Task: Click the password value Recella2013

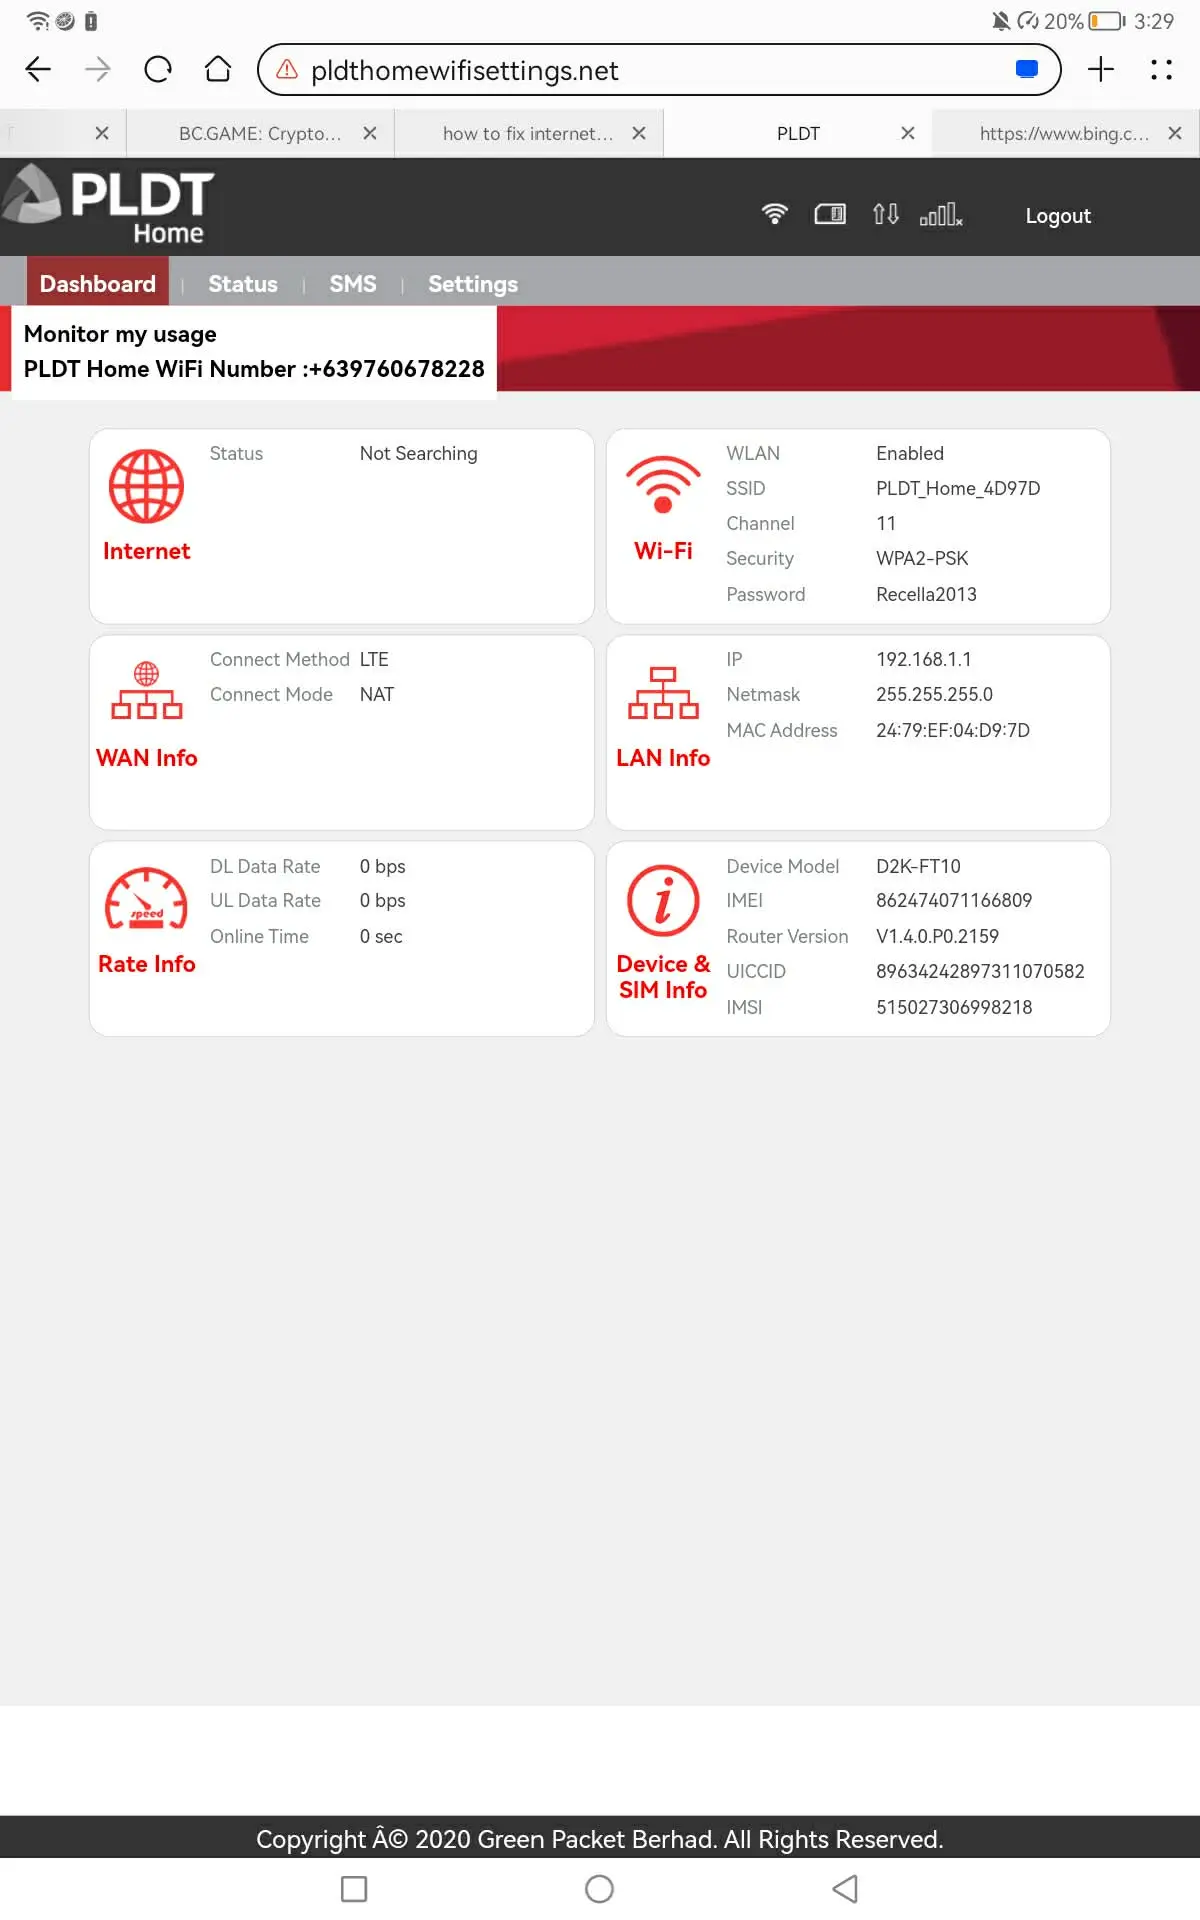Action: pos(926,594)
